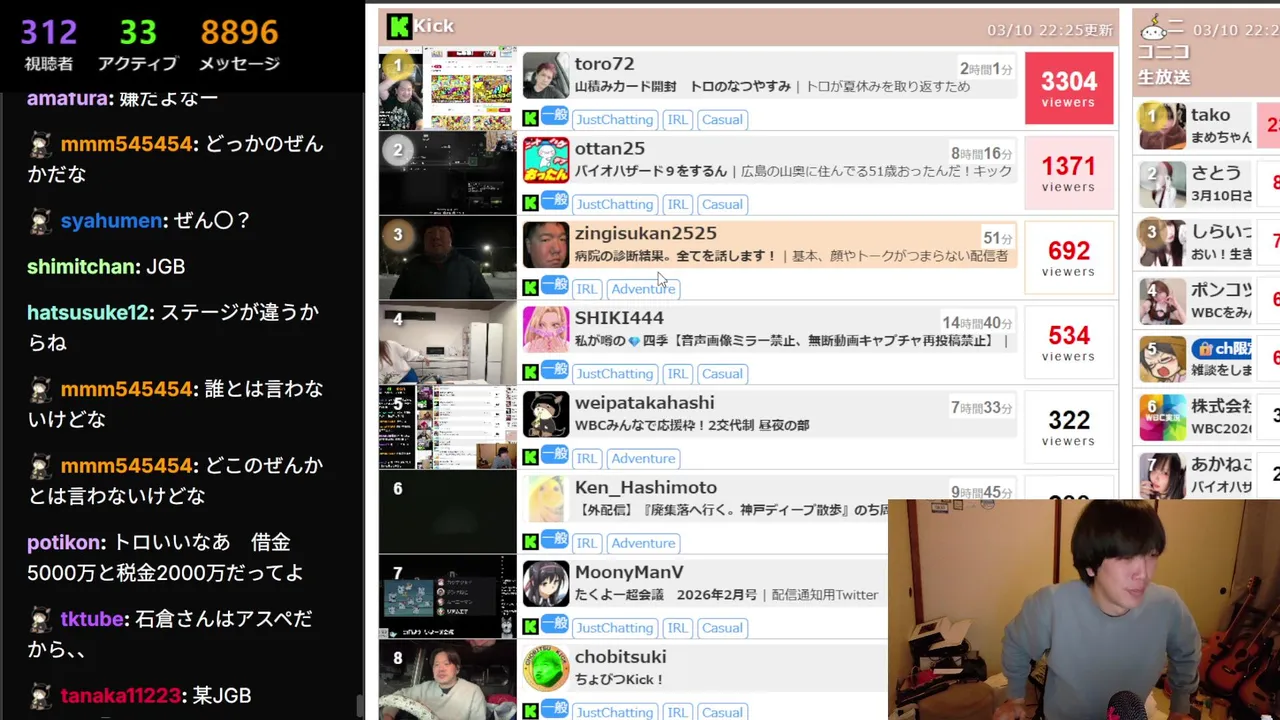Click the Kick badge icon in SHIKI444's row
Viewport: 1280px width, 720px height.
530,373
